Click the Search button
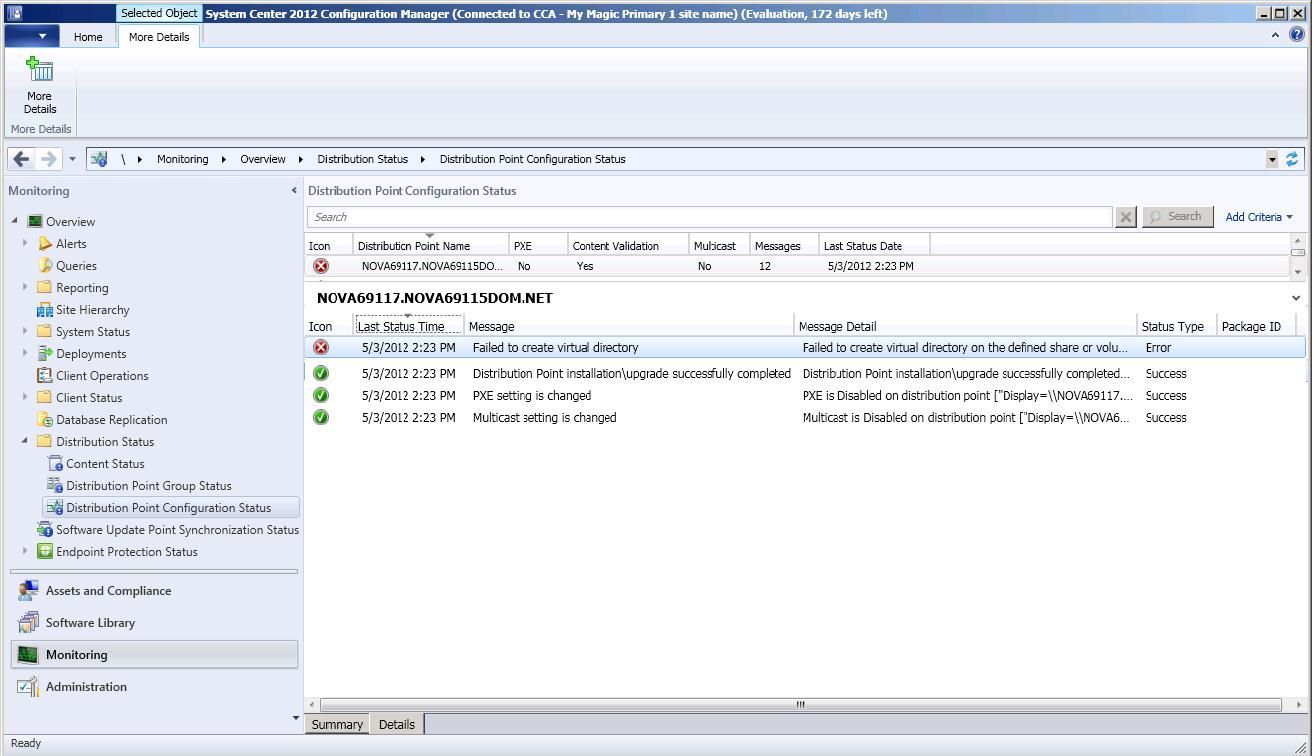 point(1177,216)
